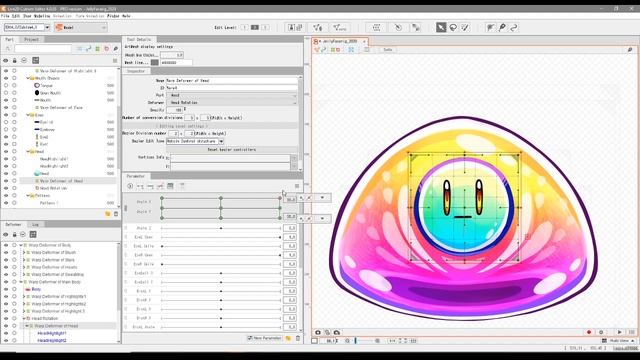The width and height of the screenshot is (640, 360).
Task: Click the automatic mesh generator icon
Action: (340, 27)
